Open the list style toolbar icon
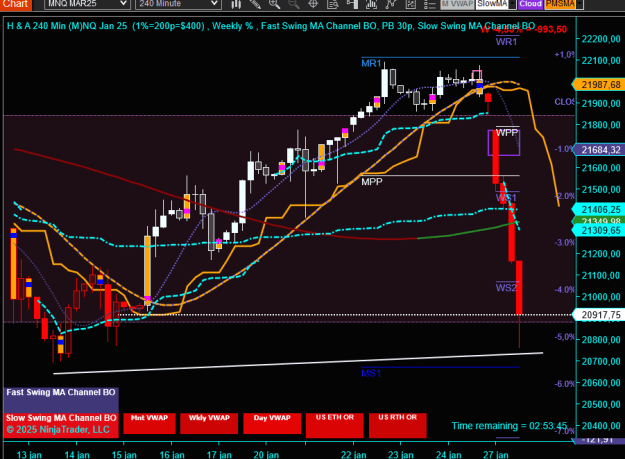Image resolution: width=625 pixels, height=459 pixels. point(429,4)
